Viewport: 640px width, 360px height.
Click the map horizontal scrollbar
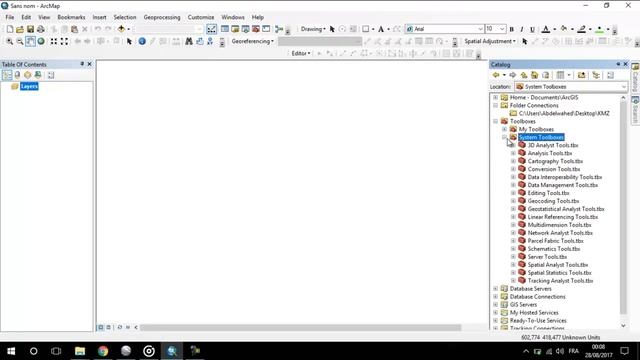[300, 327]
